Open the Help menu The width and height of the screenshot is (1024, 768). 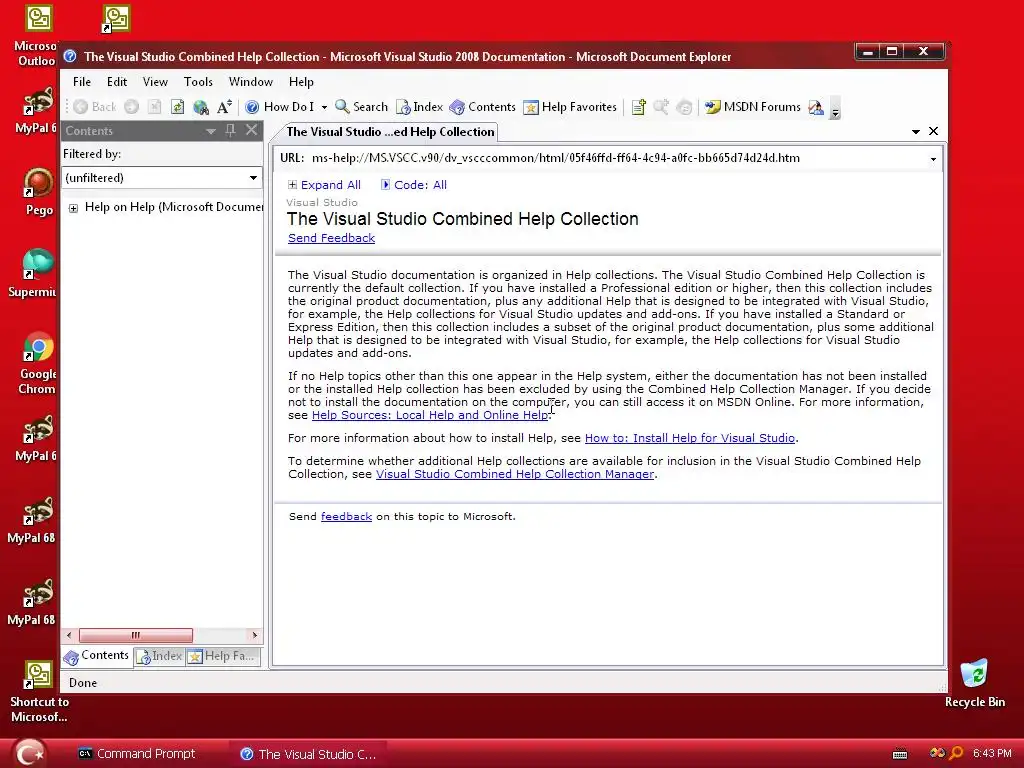pyautogui.click(x=301, y=82)
